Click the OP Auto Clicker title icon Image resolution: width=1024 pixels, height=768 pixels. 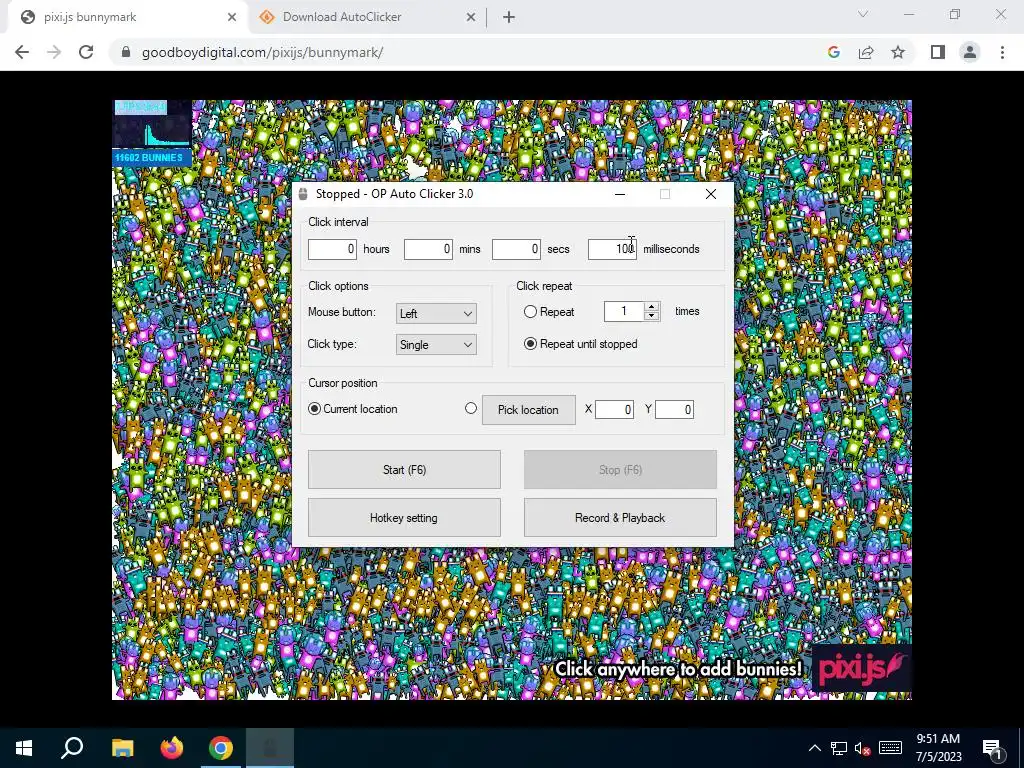[302, 194]
